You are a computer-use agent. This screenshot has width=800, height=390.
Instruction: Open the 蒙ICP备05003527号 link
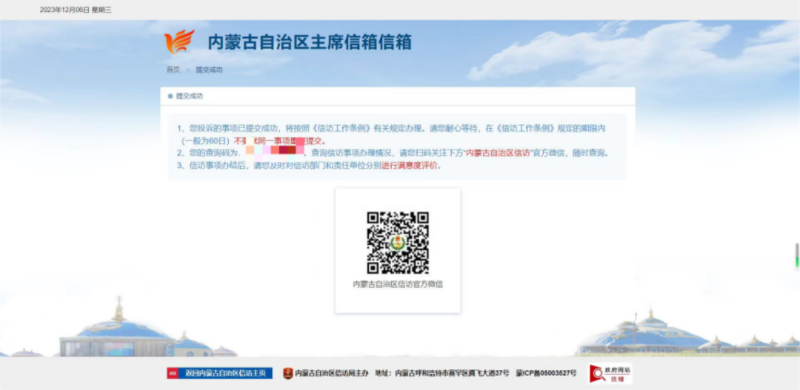[546, 373]
